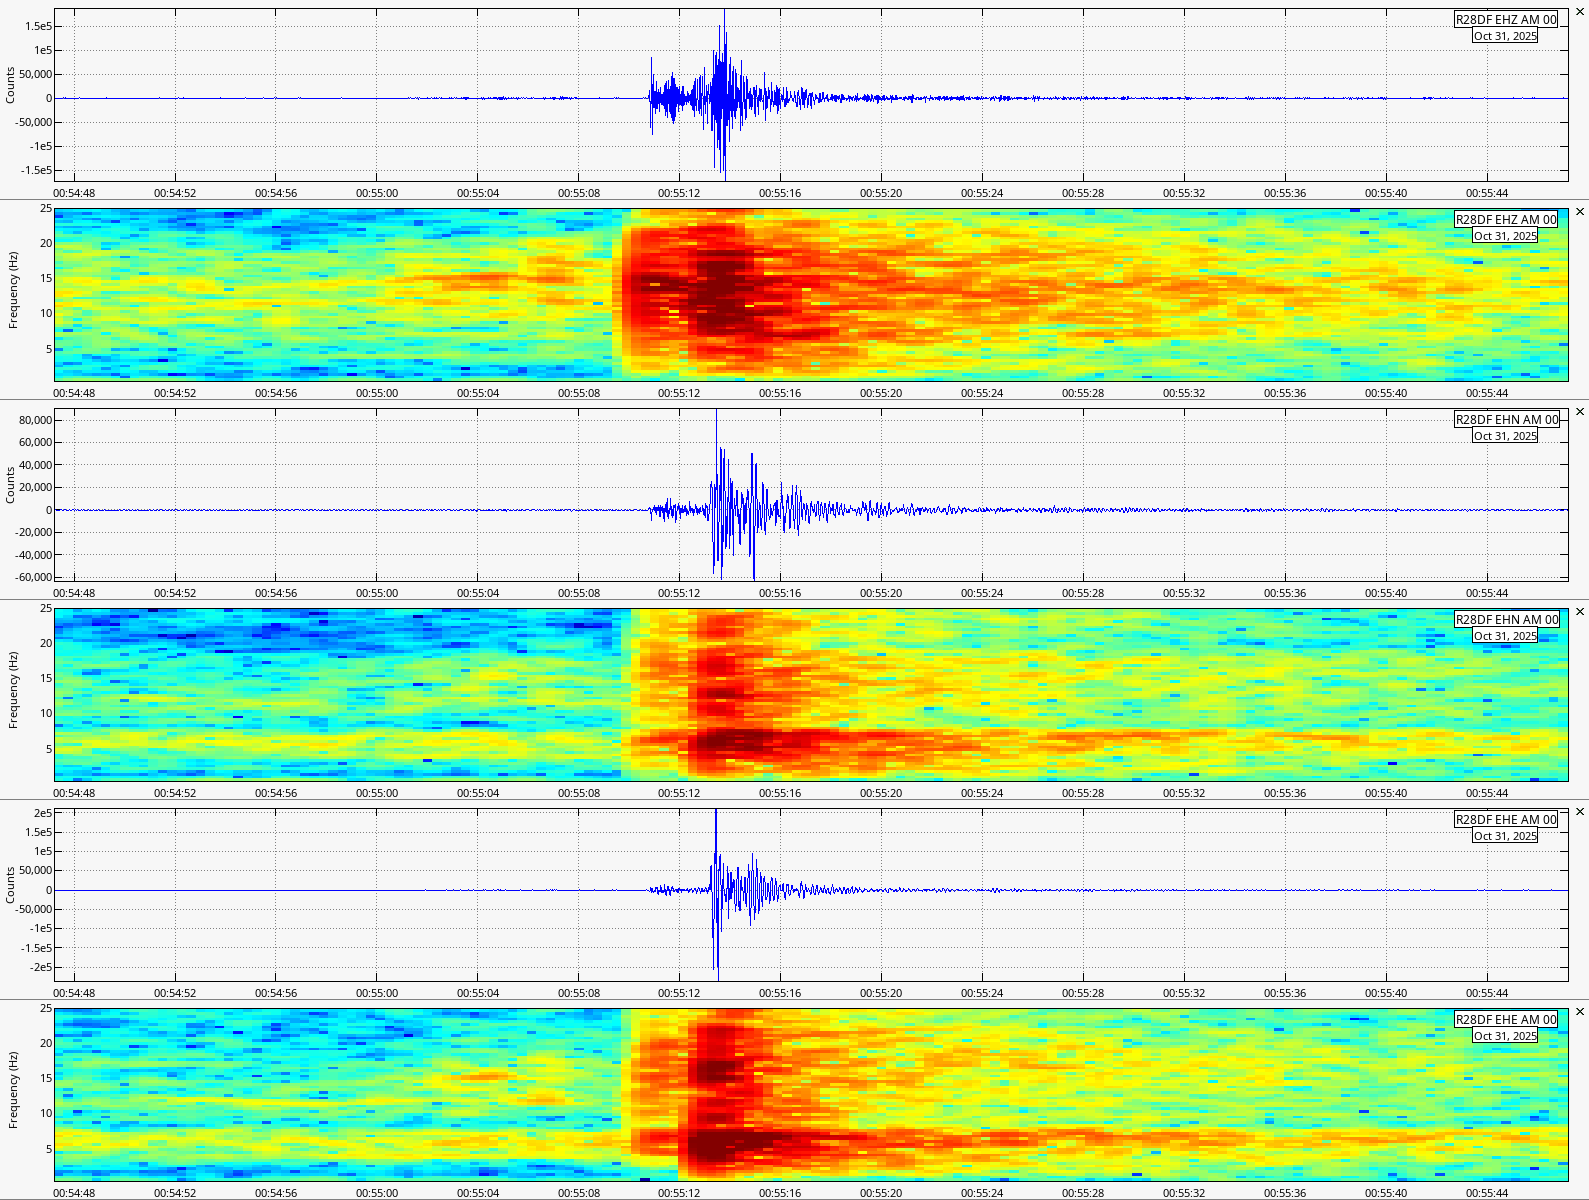The height and width of the screenshot is (1200, 1589).
Task: Click the R28DF EHE AM 00 label on the spectrogram
Action: (1505, 1020)
